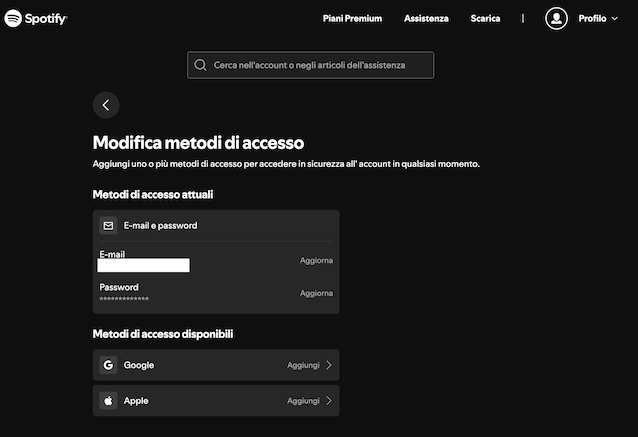This screenshot has height=437, width=638.
Task: Click the Profilo label
Action: (x=592, y=18)
